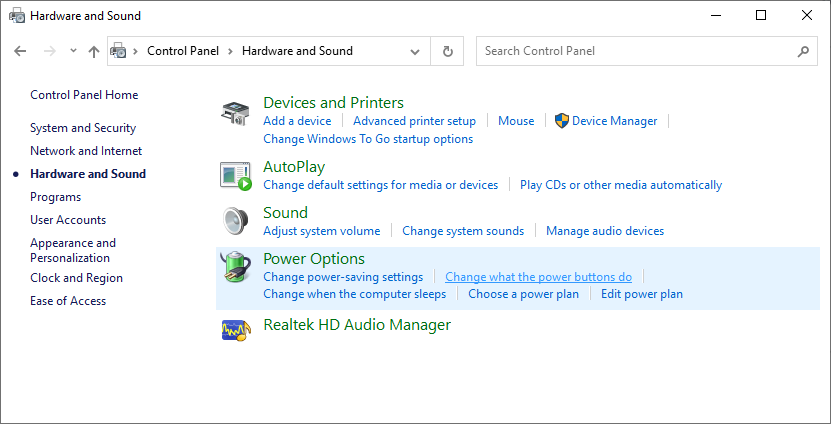Open Device Manager link

tap(614, 121)
